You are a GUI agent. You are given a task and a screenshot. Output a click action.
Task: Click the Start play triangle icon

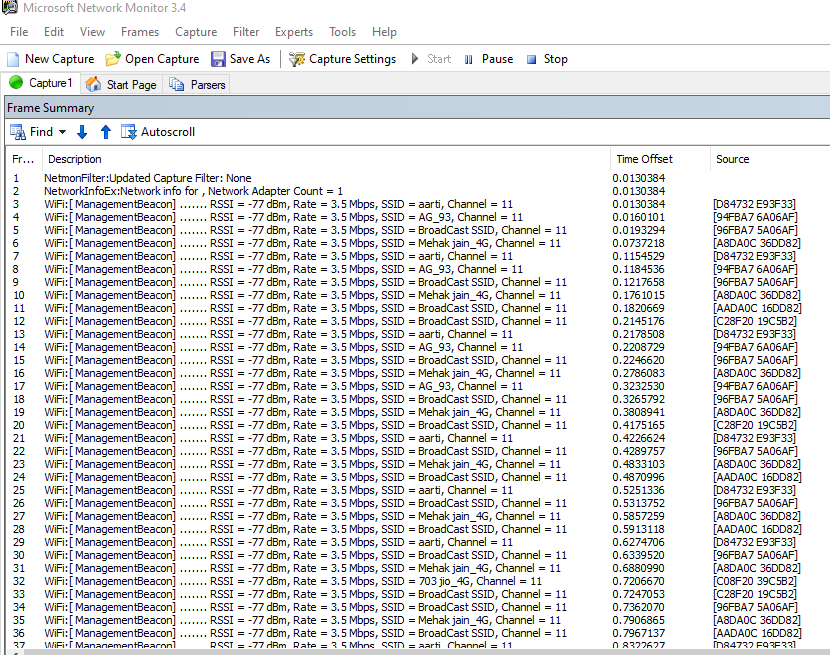415,59
